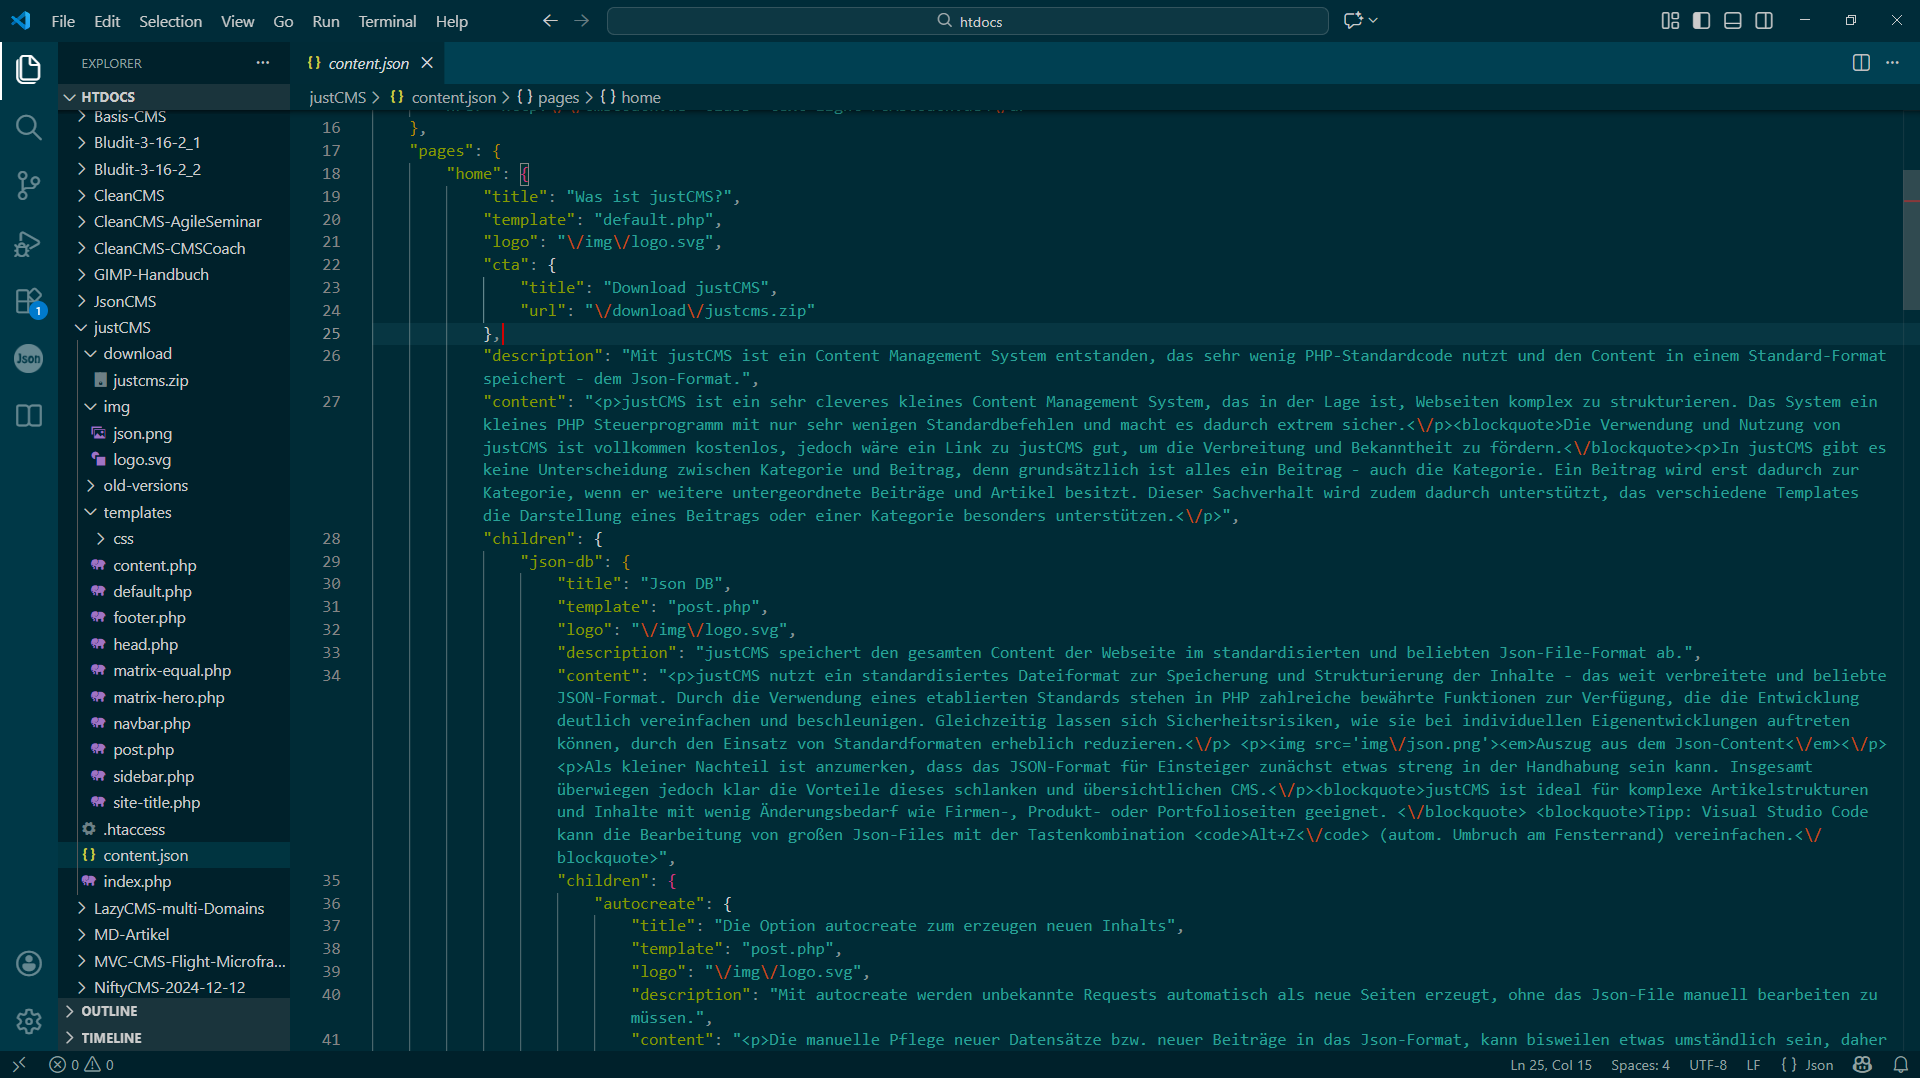Open the Selection menu
The width and height of the screenshot is (1920, 1078).
(170, 21)
